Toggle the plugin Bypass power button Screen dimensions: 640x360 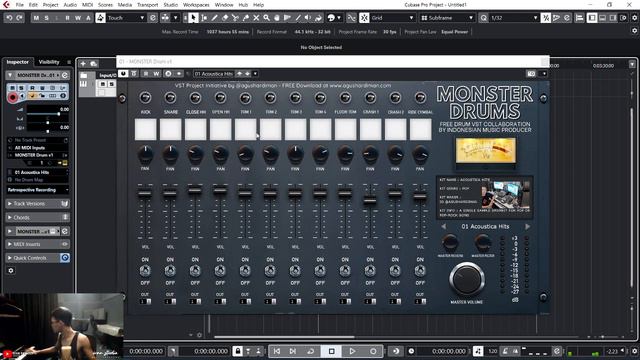pyautogui.click(x=123, y=74)
